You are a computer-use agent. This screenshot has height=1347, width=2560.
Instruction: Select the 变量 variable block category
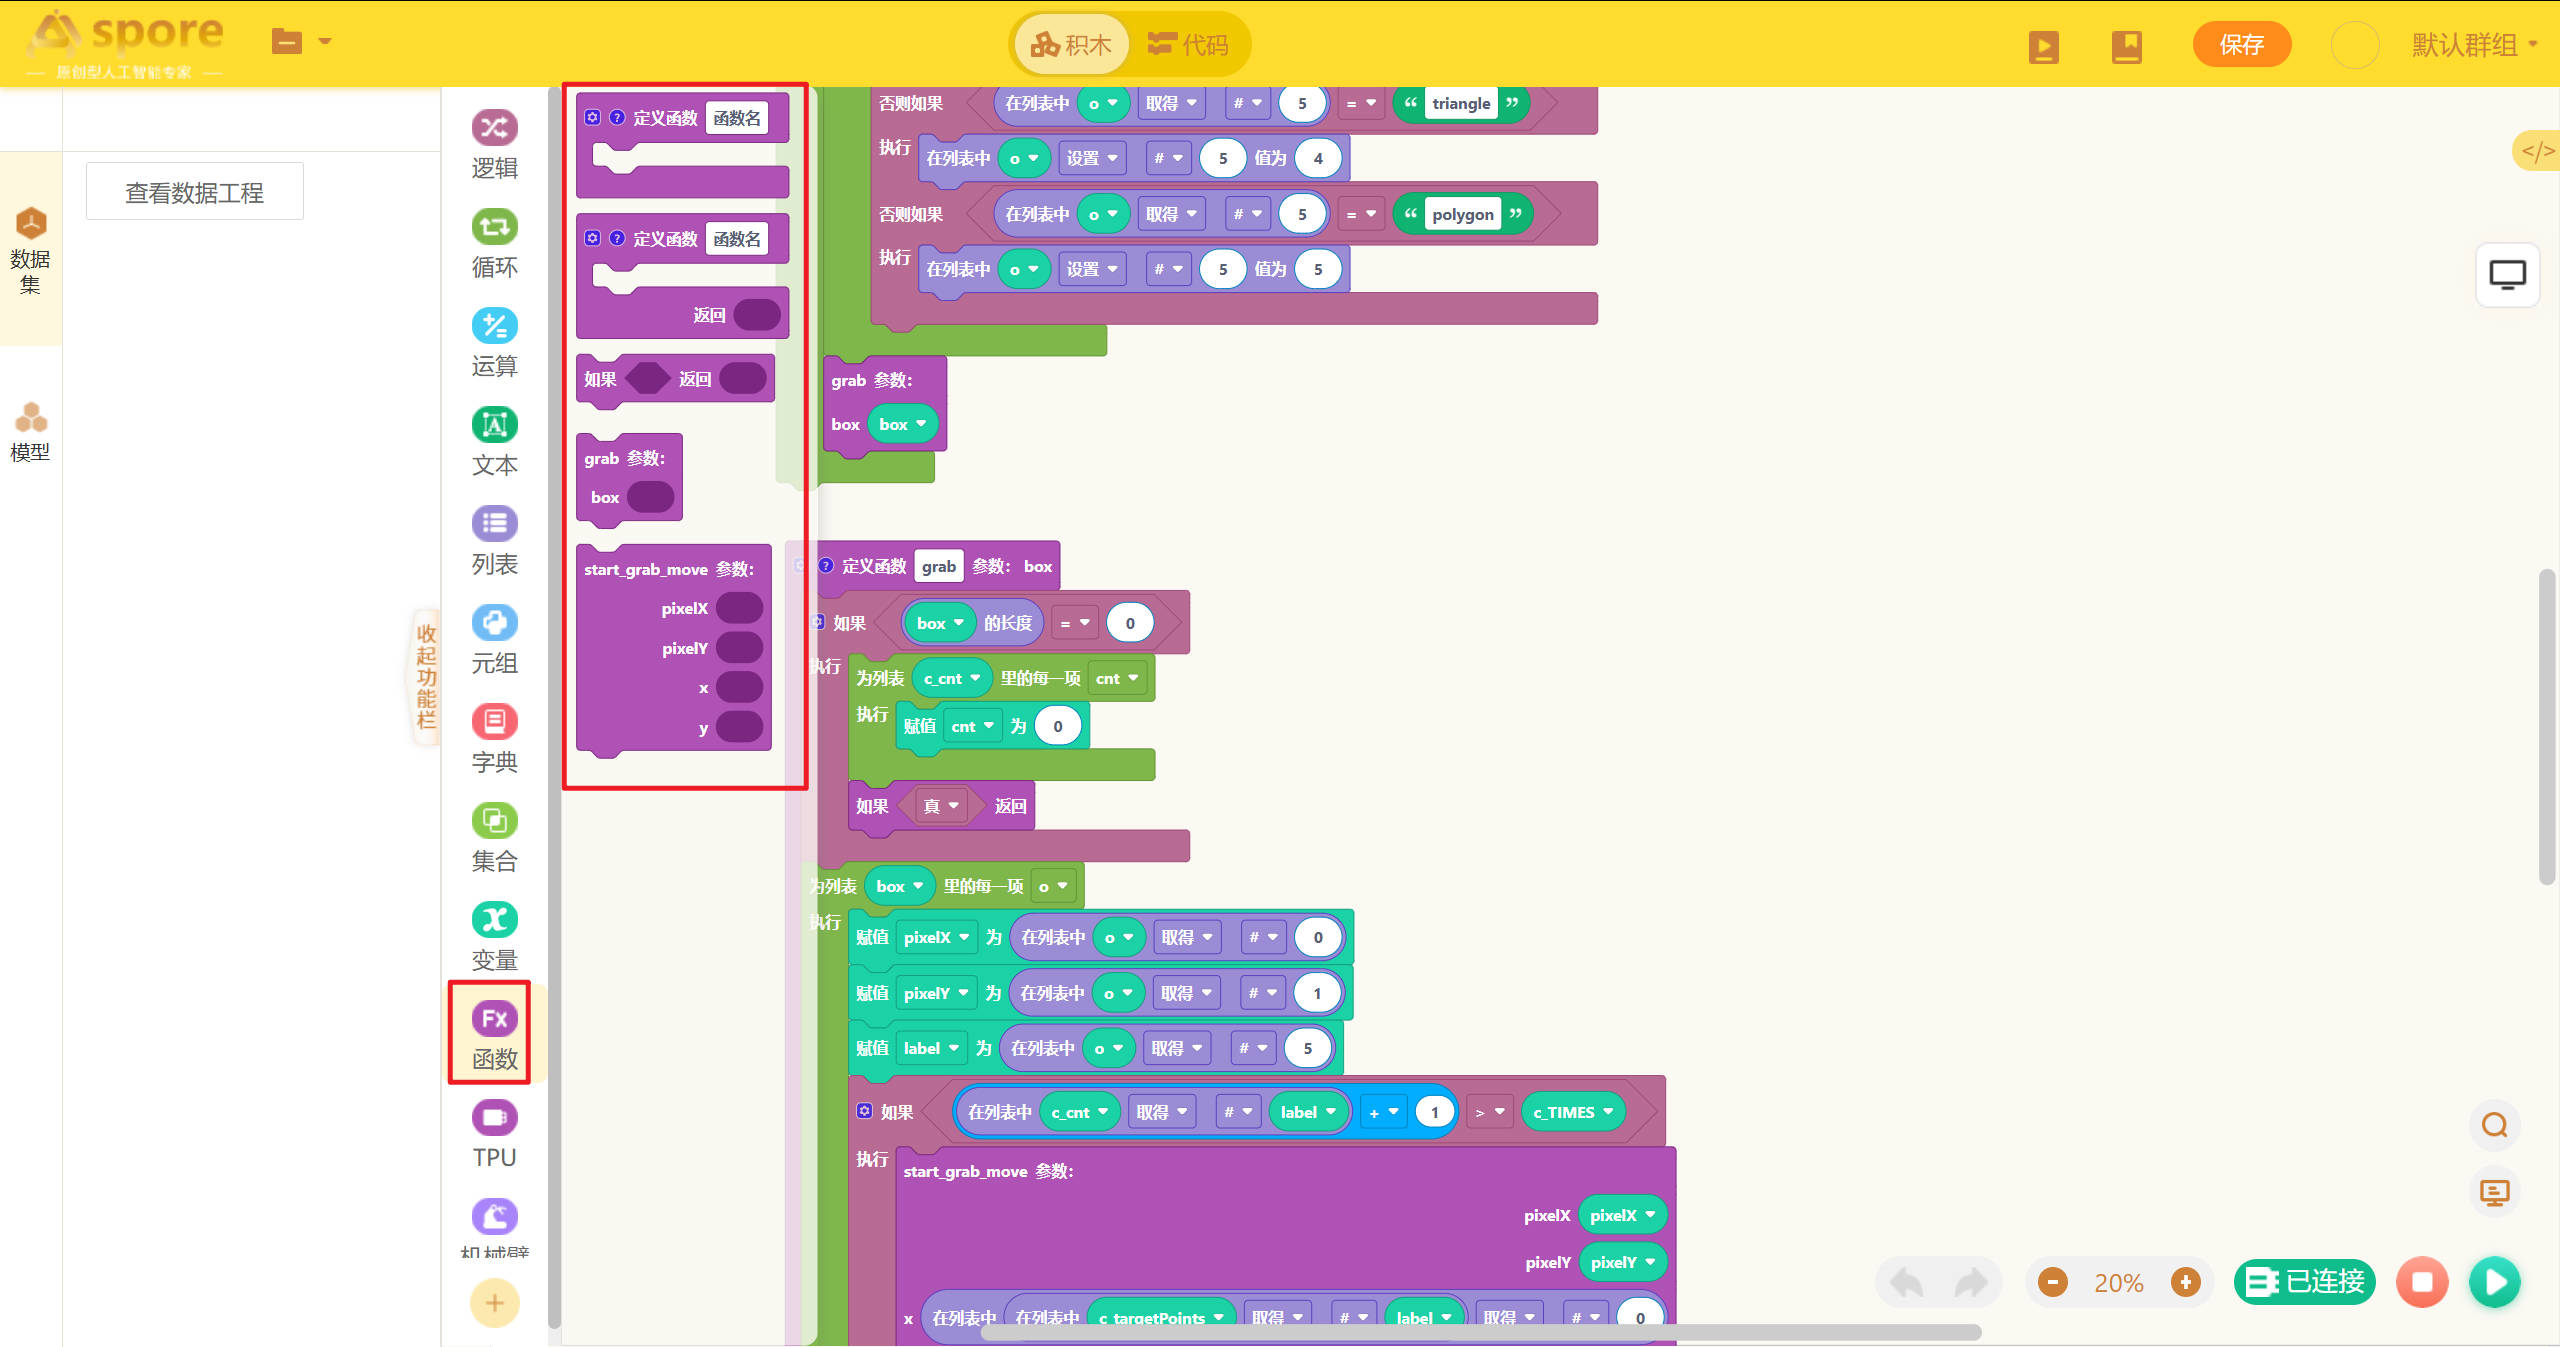pos(494,936)
